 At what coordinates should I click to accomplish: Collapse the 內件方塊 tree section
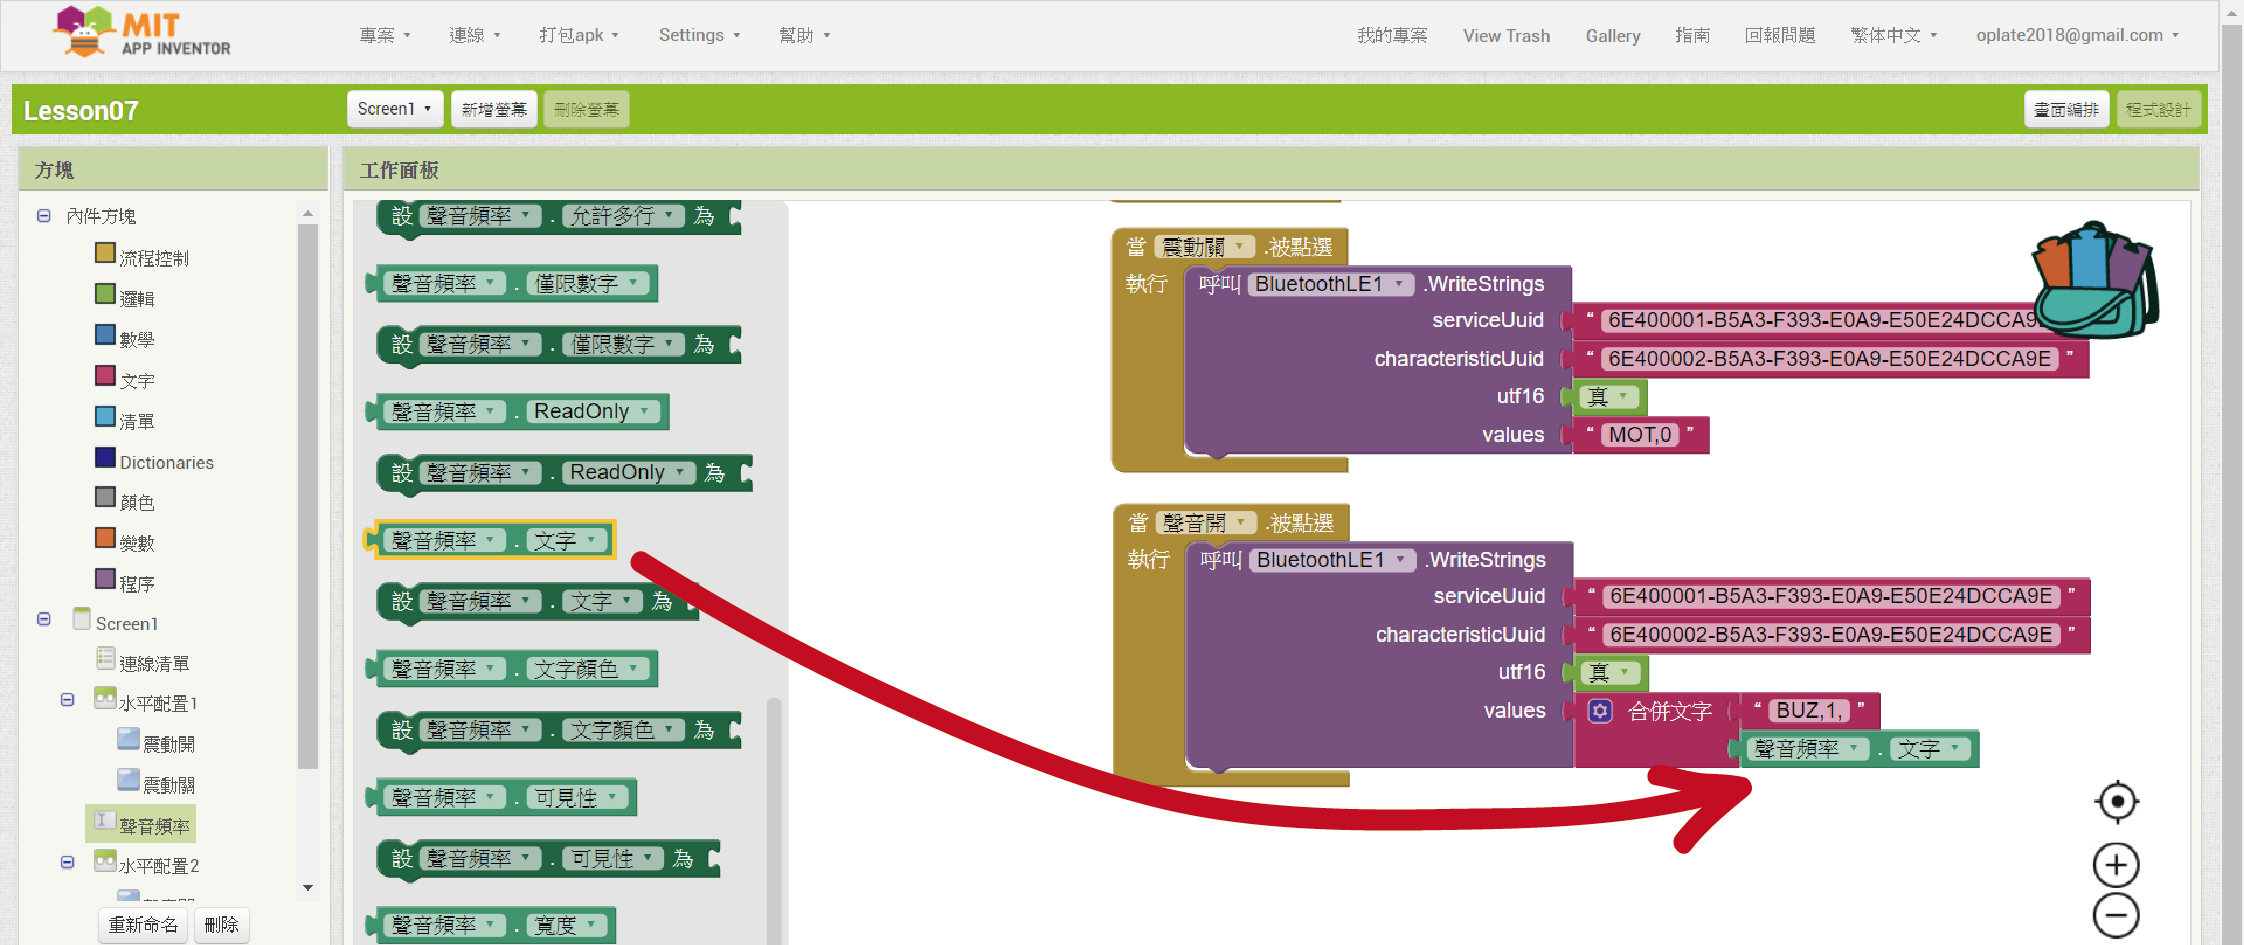click(44, 216)
